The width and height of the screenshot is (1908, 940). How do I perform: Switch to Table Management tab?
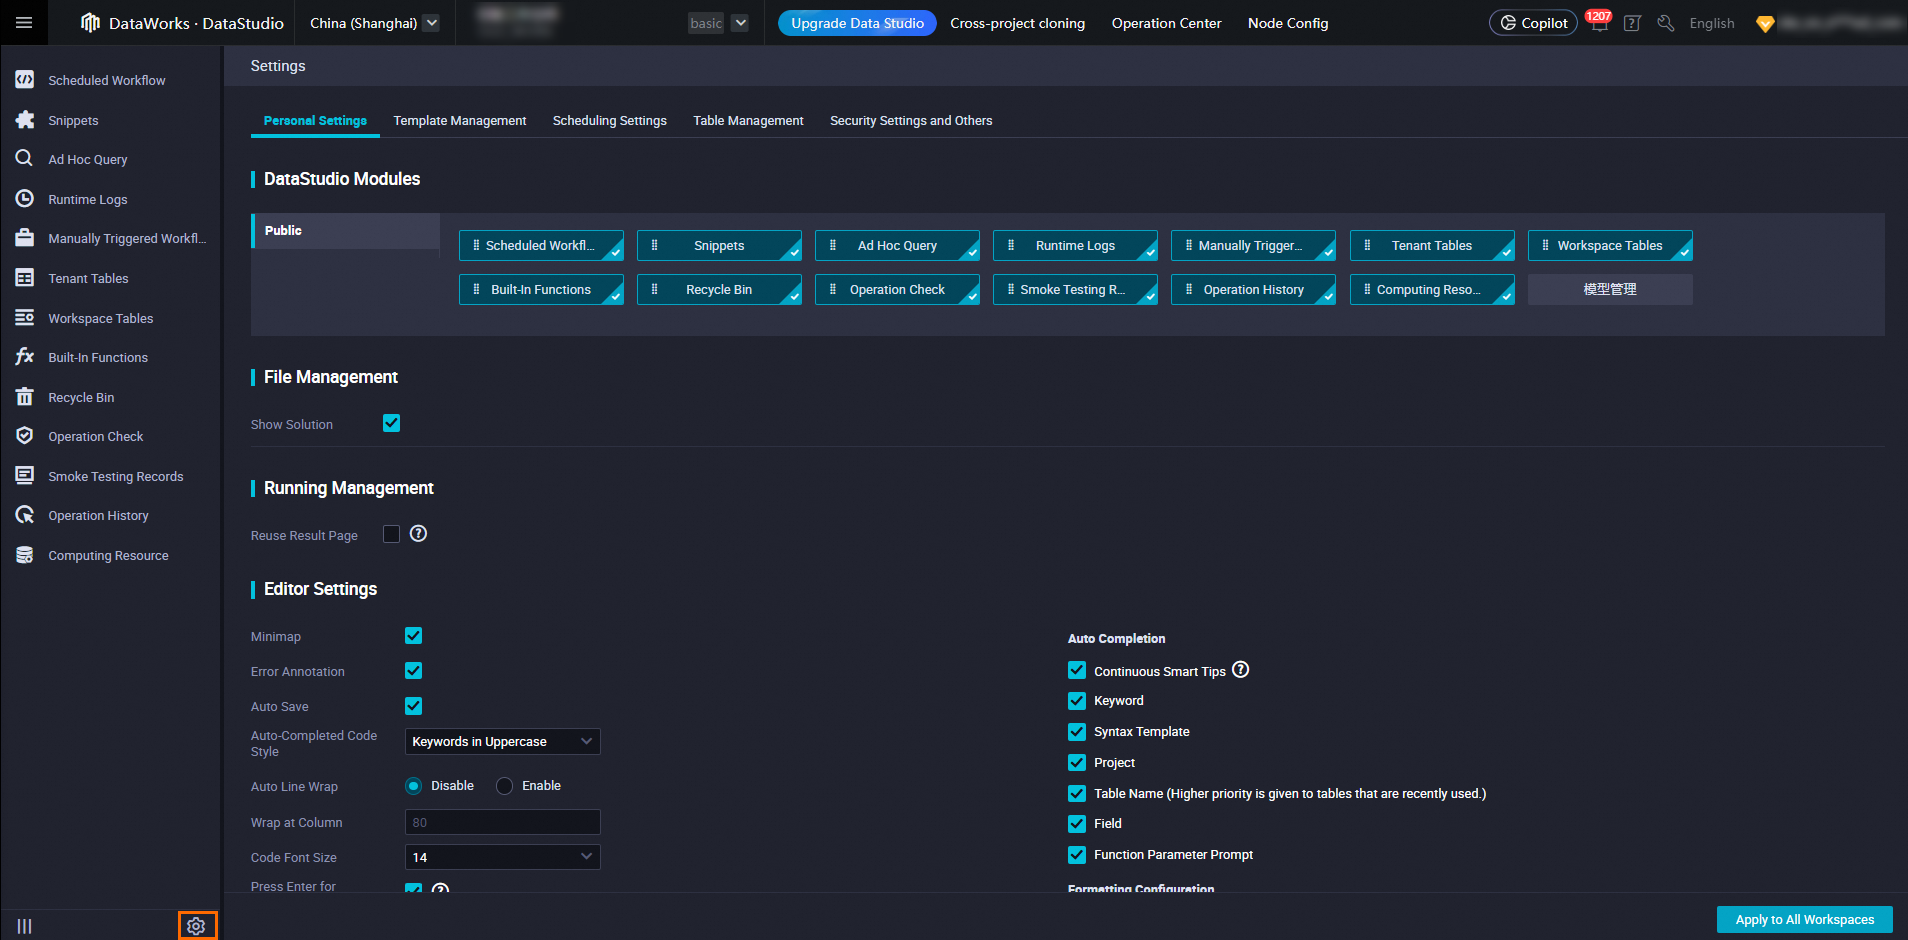748,120
